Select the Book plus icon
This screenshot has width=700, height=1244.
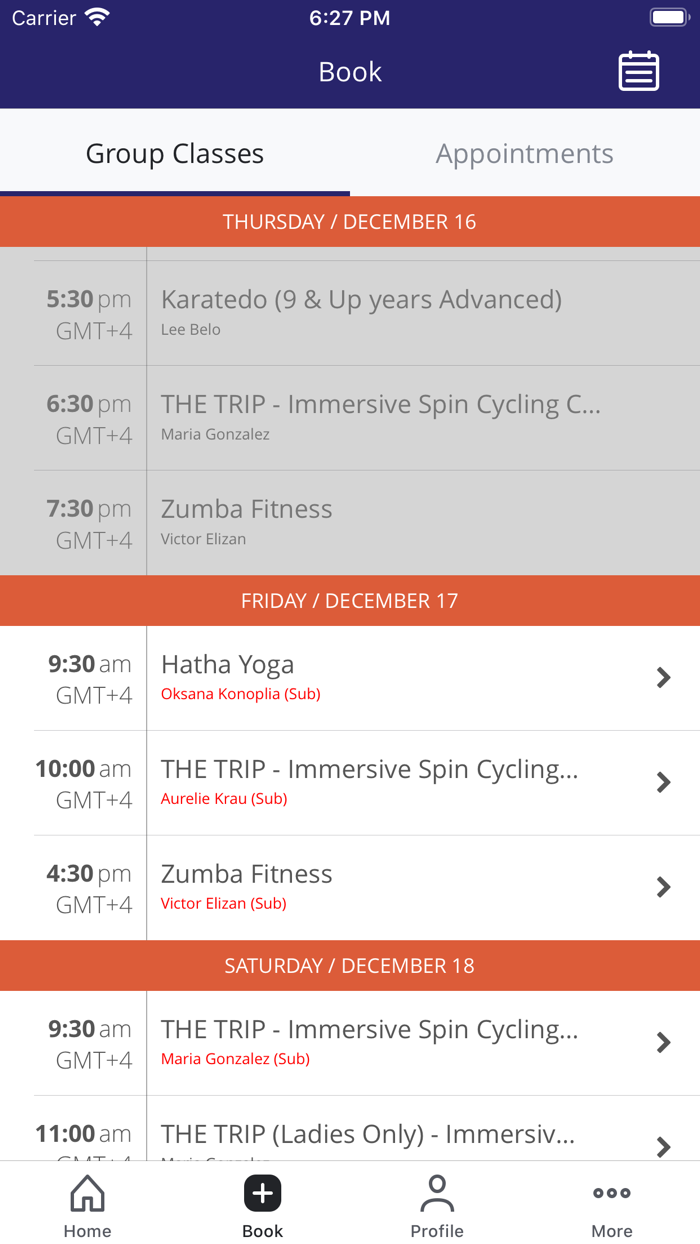point(262,1192)
